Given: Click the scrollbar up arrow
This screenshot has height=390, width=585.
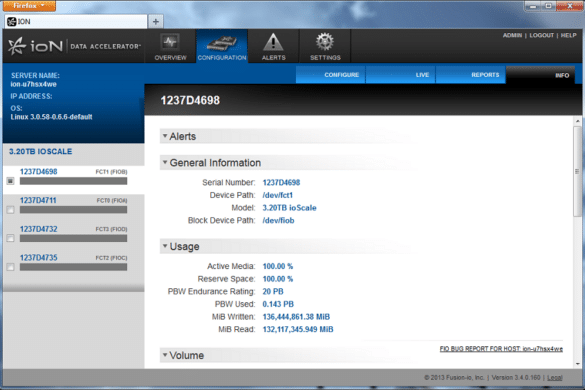Looking at the screenshot, I should click(x=578, y=121).
